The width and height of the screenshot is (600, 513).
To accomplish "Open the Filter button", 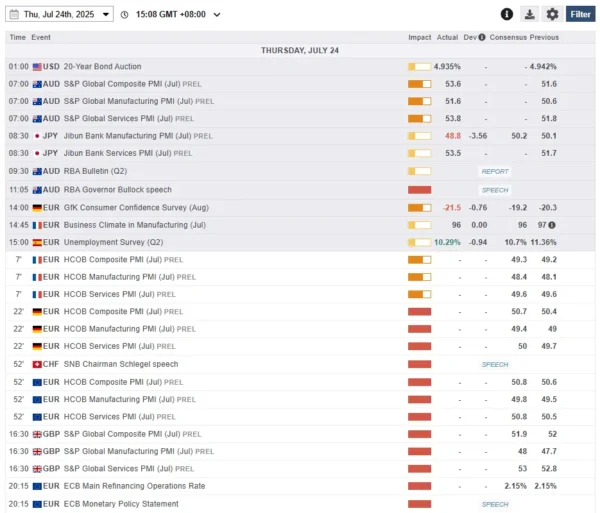I will tap(580, 14).
